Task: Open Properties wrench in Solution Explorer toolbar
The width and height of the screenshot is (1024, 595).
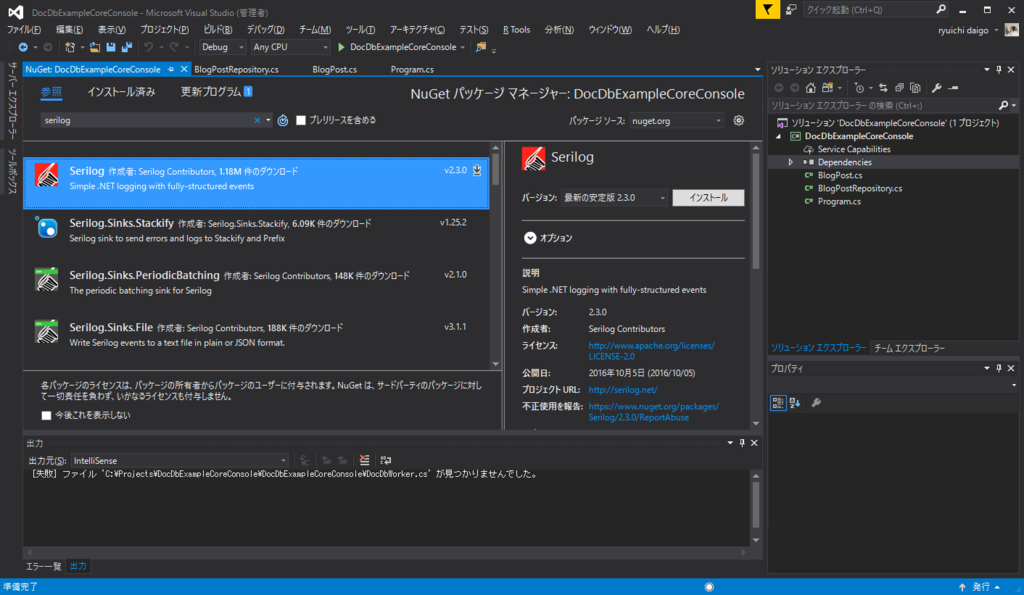Action: point(936,88)
